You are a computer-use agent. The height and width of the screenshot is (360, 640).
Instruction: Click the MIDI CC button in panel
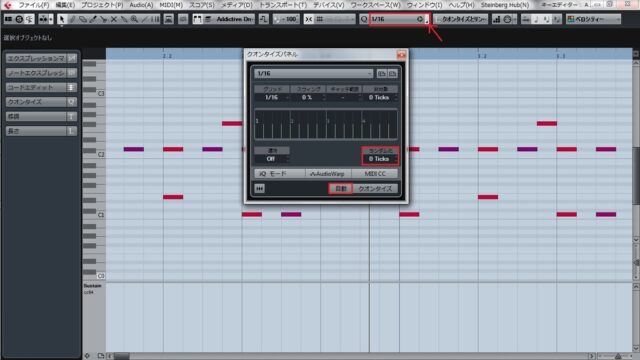(375, 173)
